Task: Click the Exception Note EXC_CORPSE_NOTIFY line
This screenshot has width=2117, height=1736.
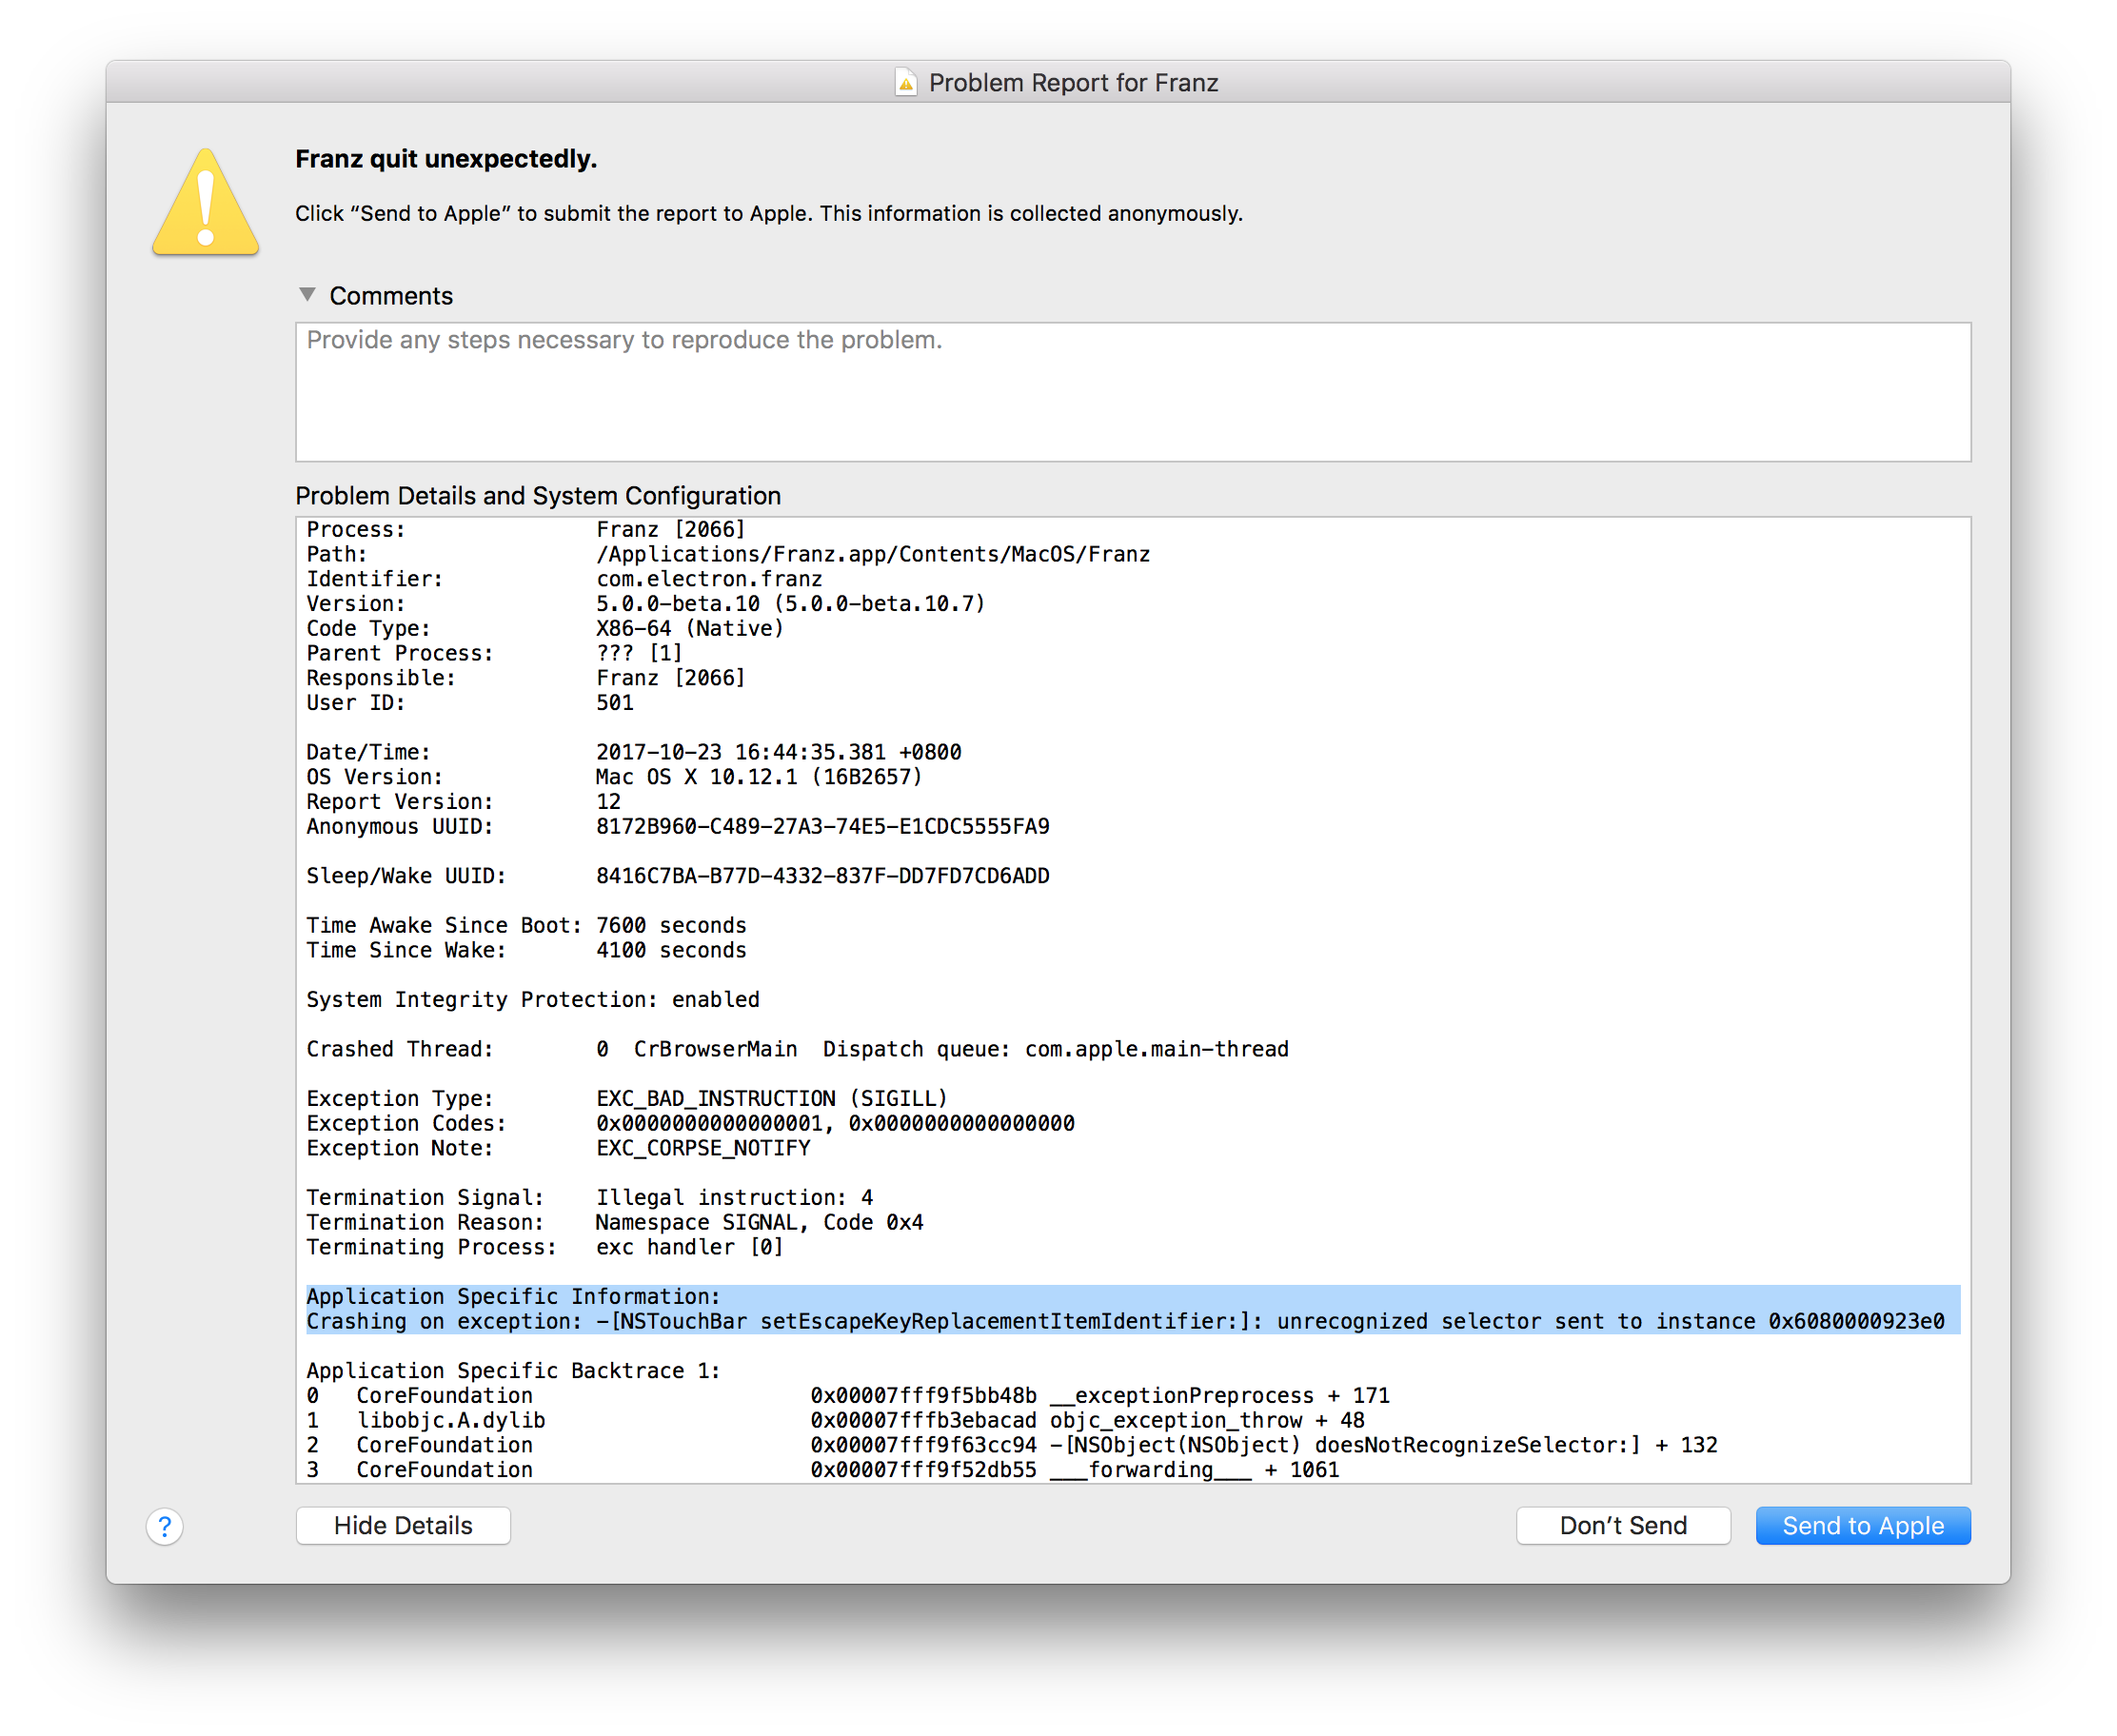Action: pyautogui.click(x=558, y=1149)
